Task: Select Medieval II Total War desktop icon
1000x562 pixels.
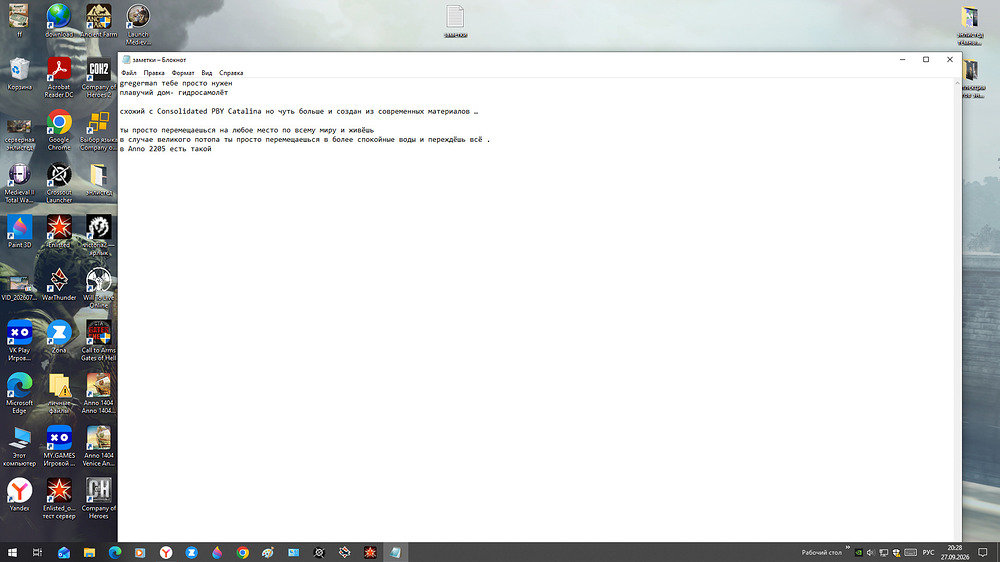Action: (x=19, y=183)
